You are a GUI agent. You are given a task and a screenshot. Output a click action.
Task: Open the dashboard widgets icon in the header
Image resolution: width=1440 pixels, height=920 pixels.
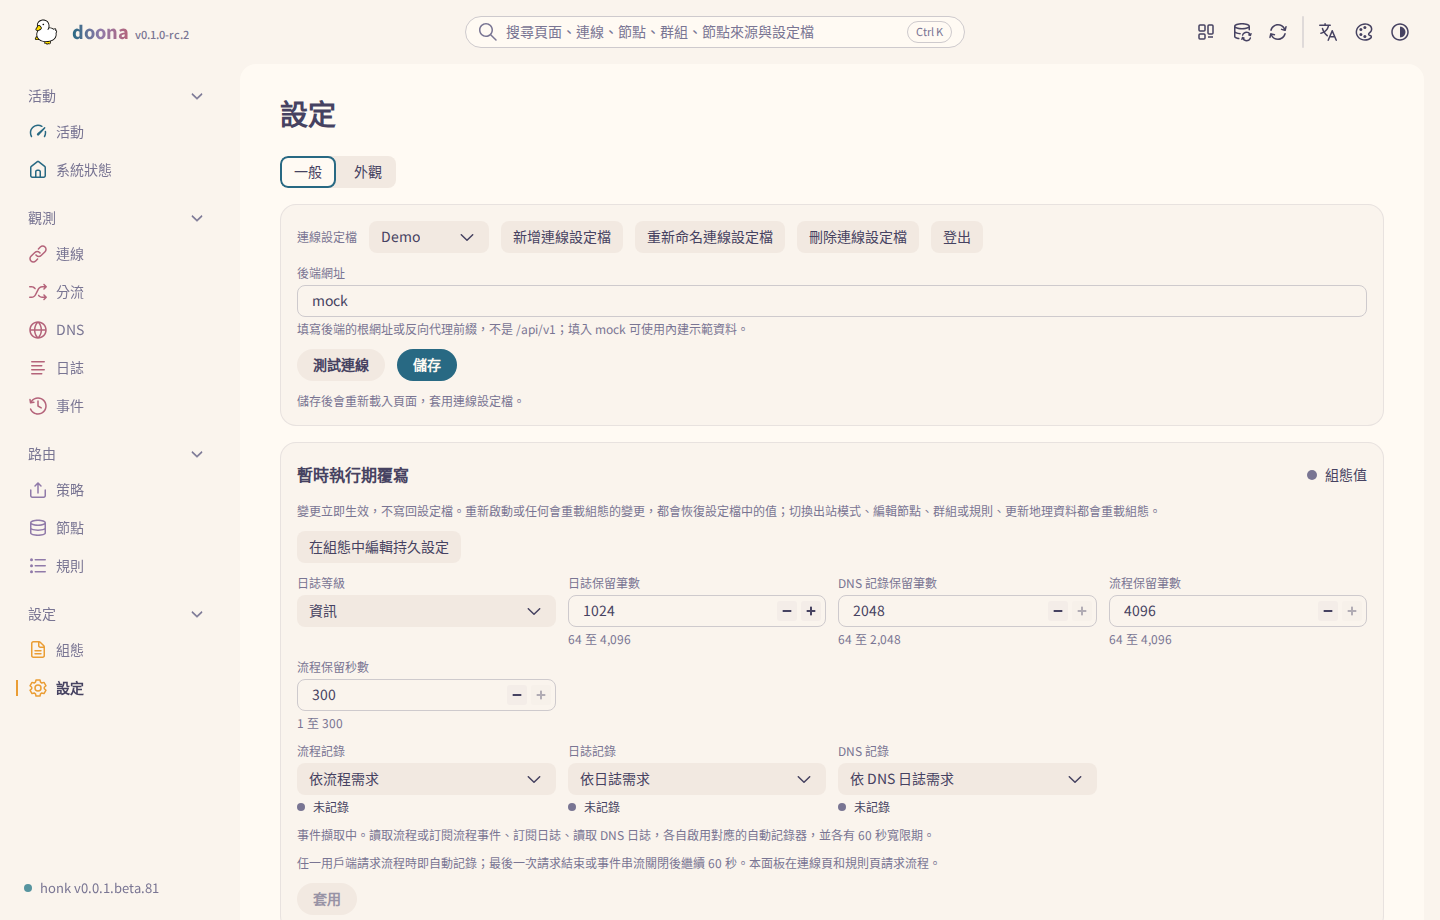pyautogui.click(x=1206, y=32)
